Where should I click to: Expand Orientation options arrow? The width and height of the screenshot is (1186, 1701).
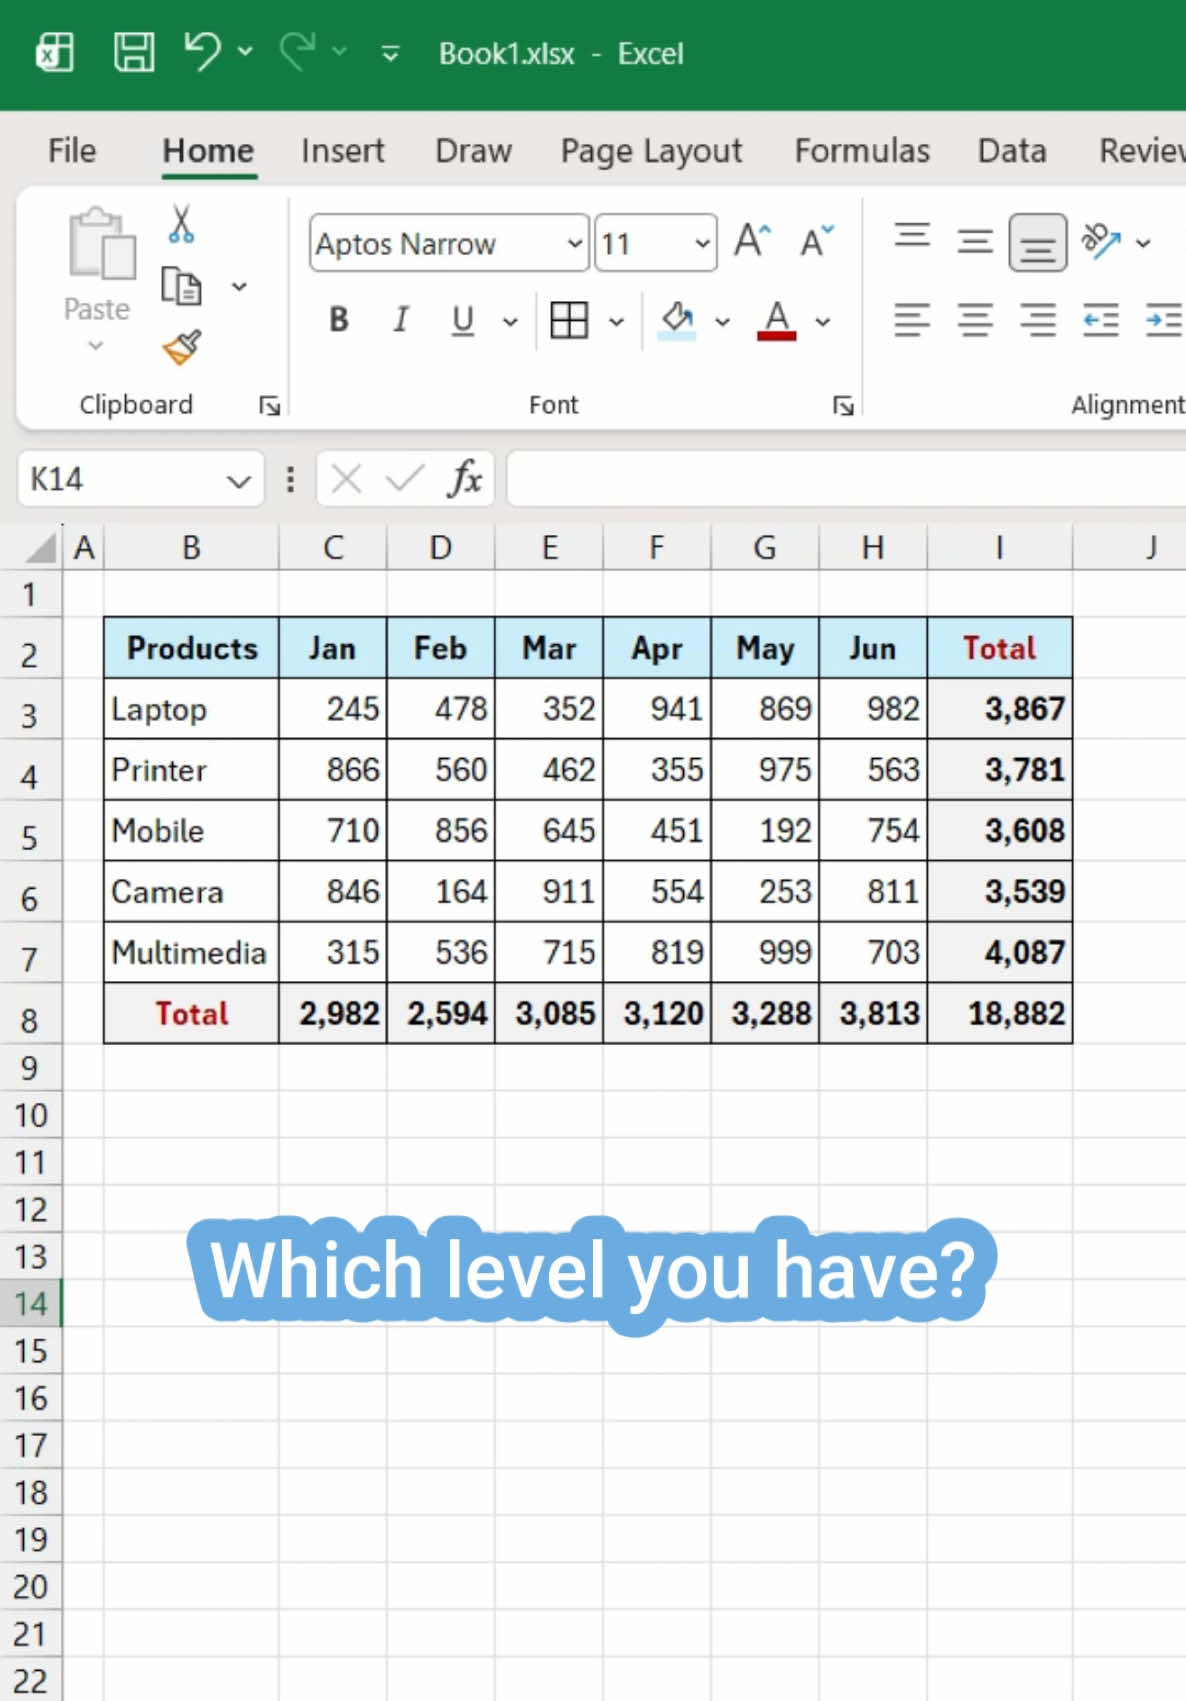1144,242
